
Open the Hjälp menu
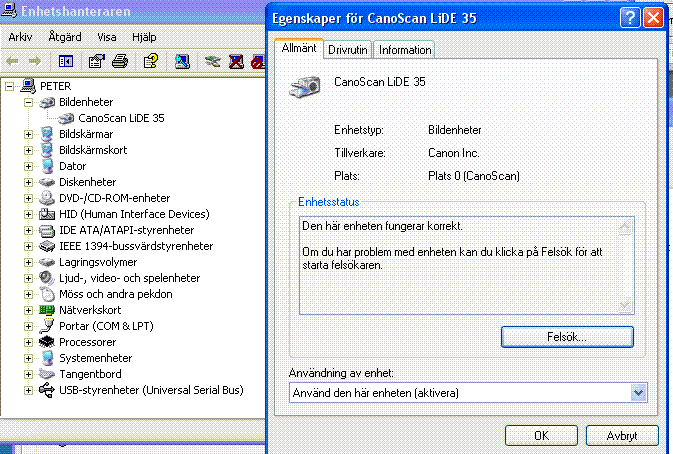[144, 37]
